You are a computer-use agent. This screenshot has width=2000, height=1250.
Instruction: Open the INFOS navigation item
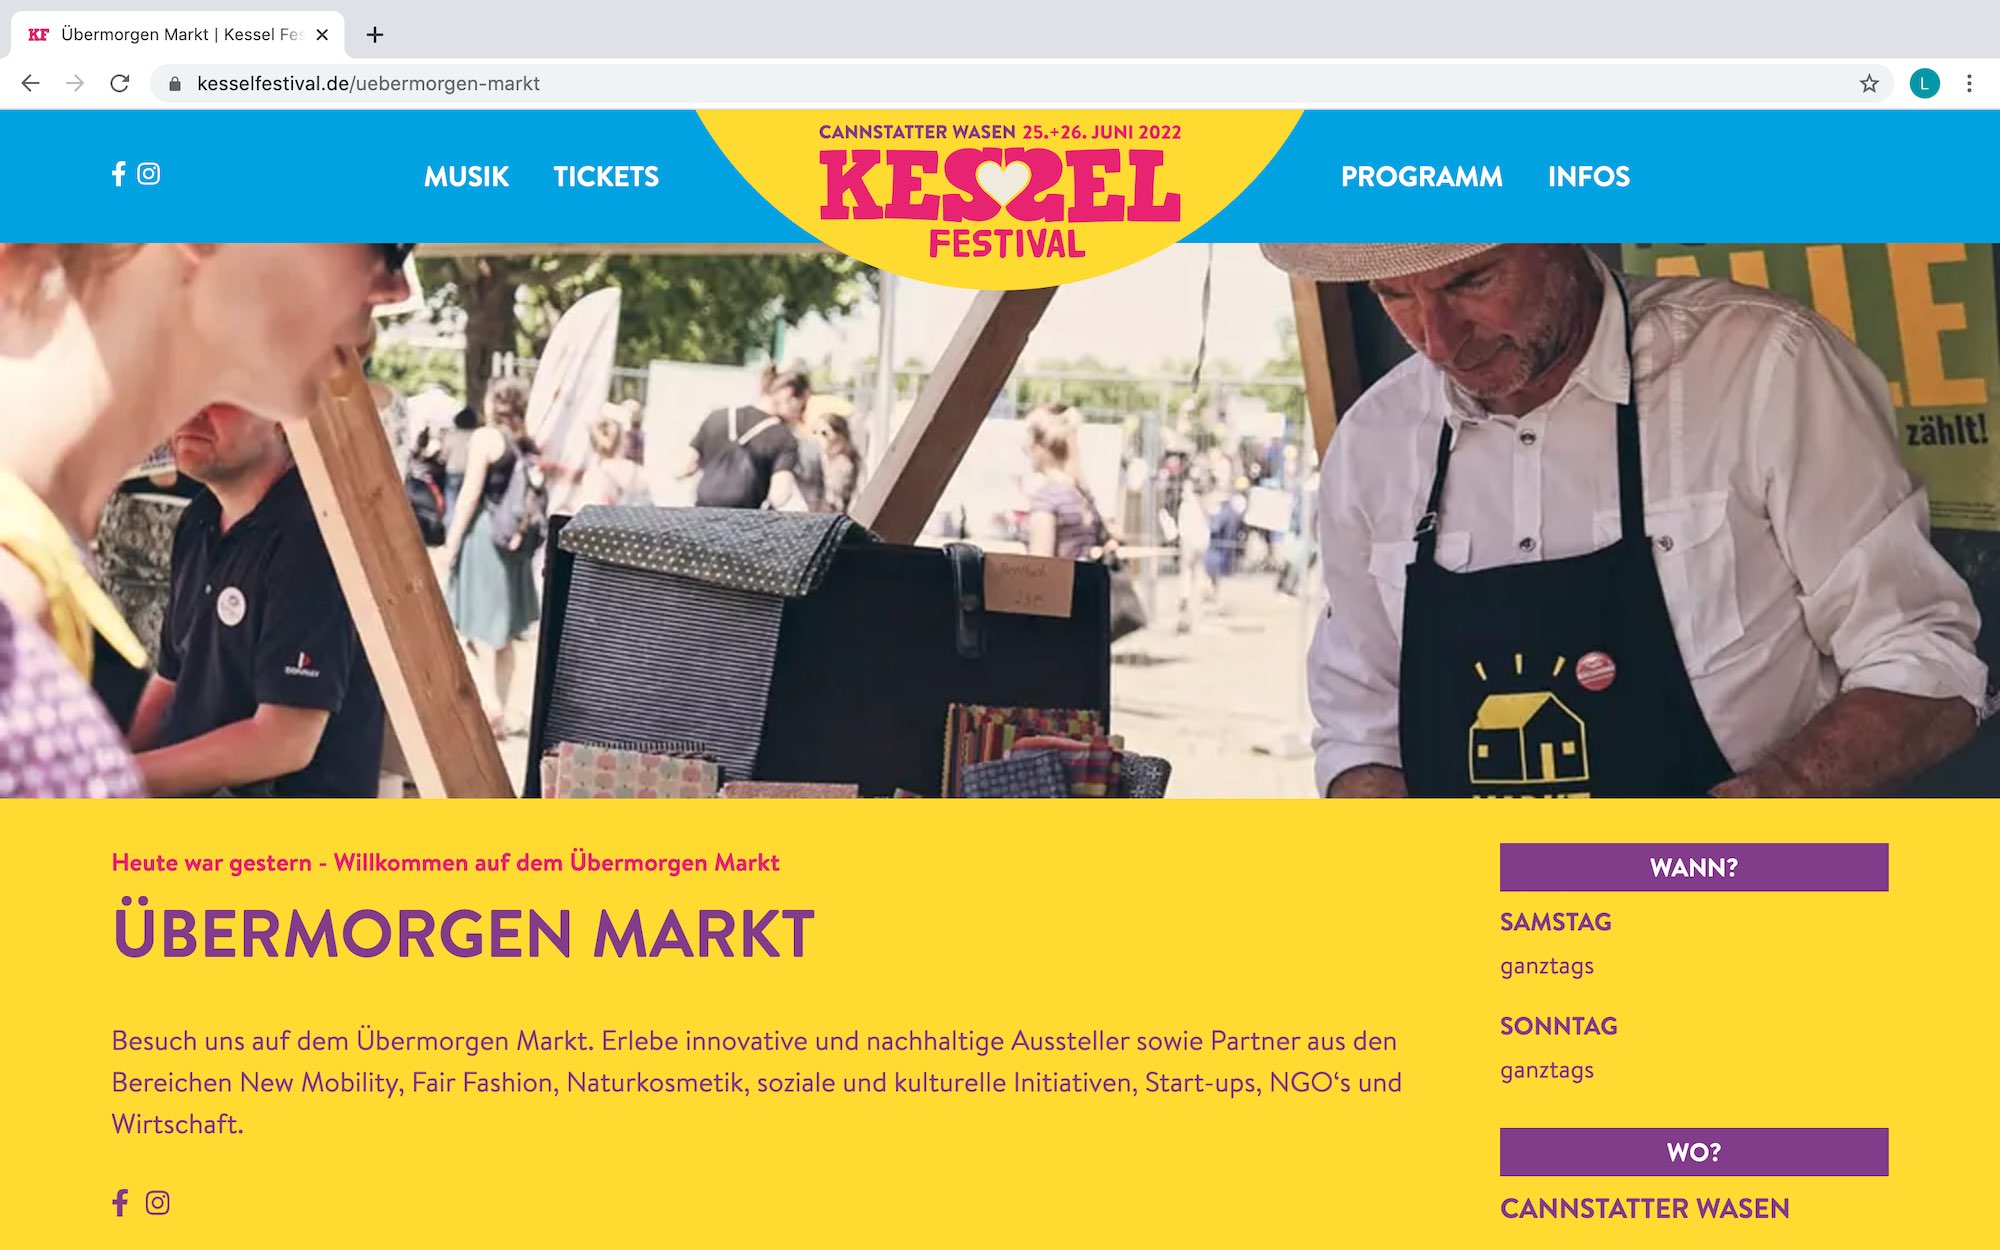tap(1588, 177)
